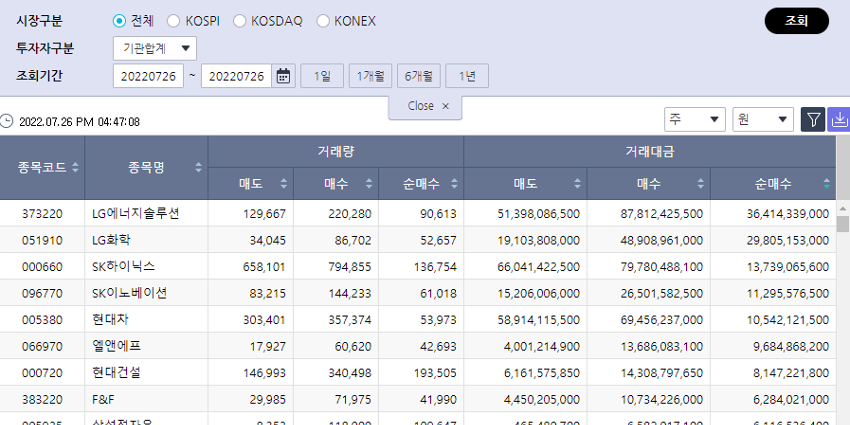Click the download data icon
850x425 pixels.
(x=838, y=120)
